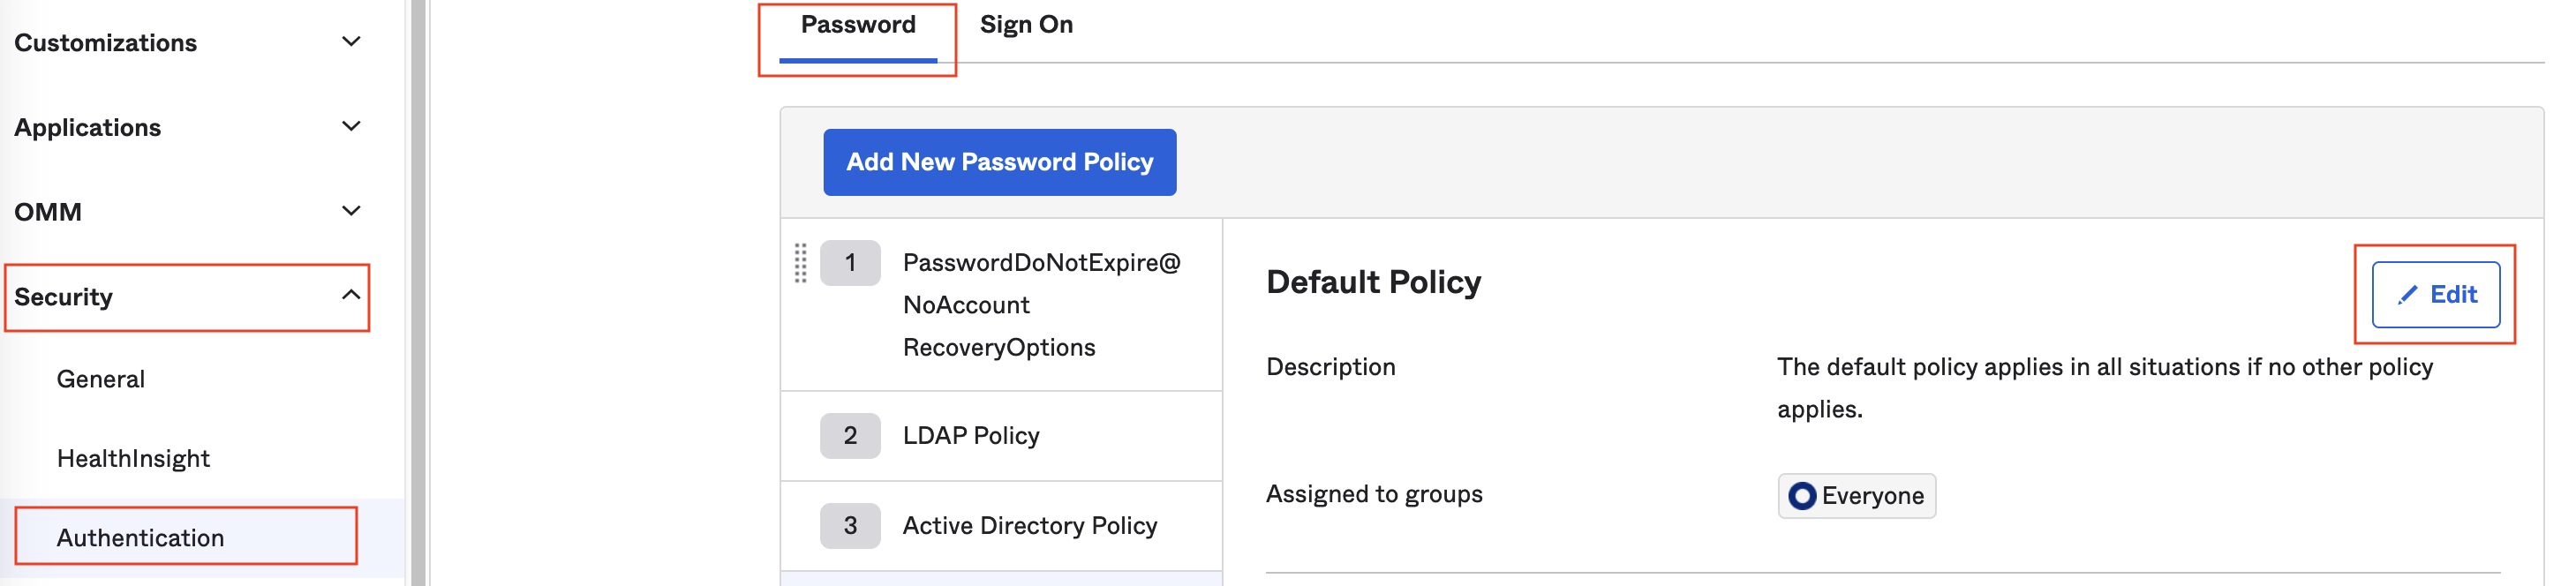Select the LDAP Policy name
The width and height of the screenshot is (2576, 586).
(x=970, y=436)
